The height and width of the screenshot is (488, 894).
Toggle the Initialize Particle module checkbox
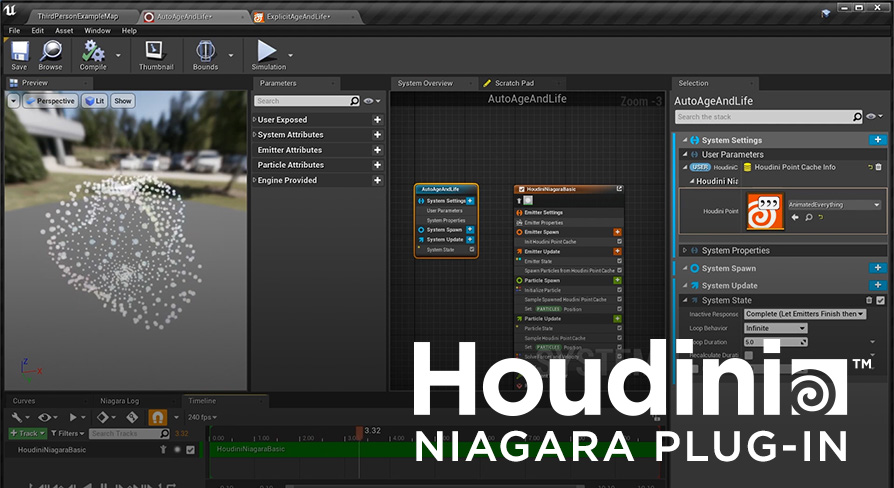pyautogui.click(x=619, y=290)
